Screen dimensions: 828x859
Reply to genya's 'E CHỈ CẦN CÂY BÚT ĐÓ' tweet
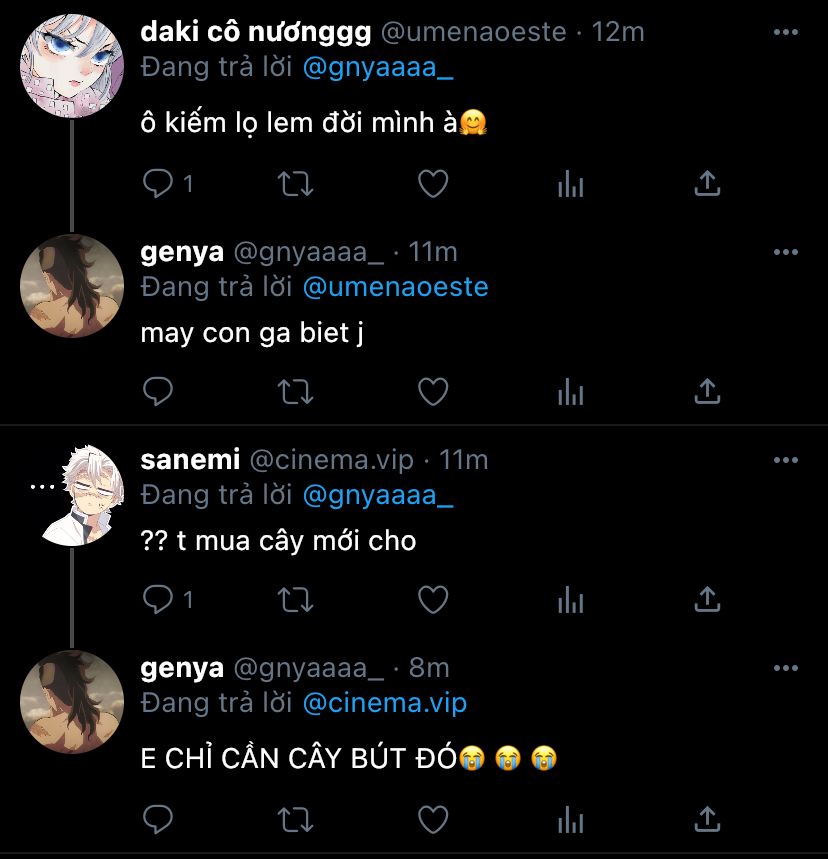click(x=158, y=820)
